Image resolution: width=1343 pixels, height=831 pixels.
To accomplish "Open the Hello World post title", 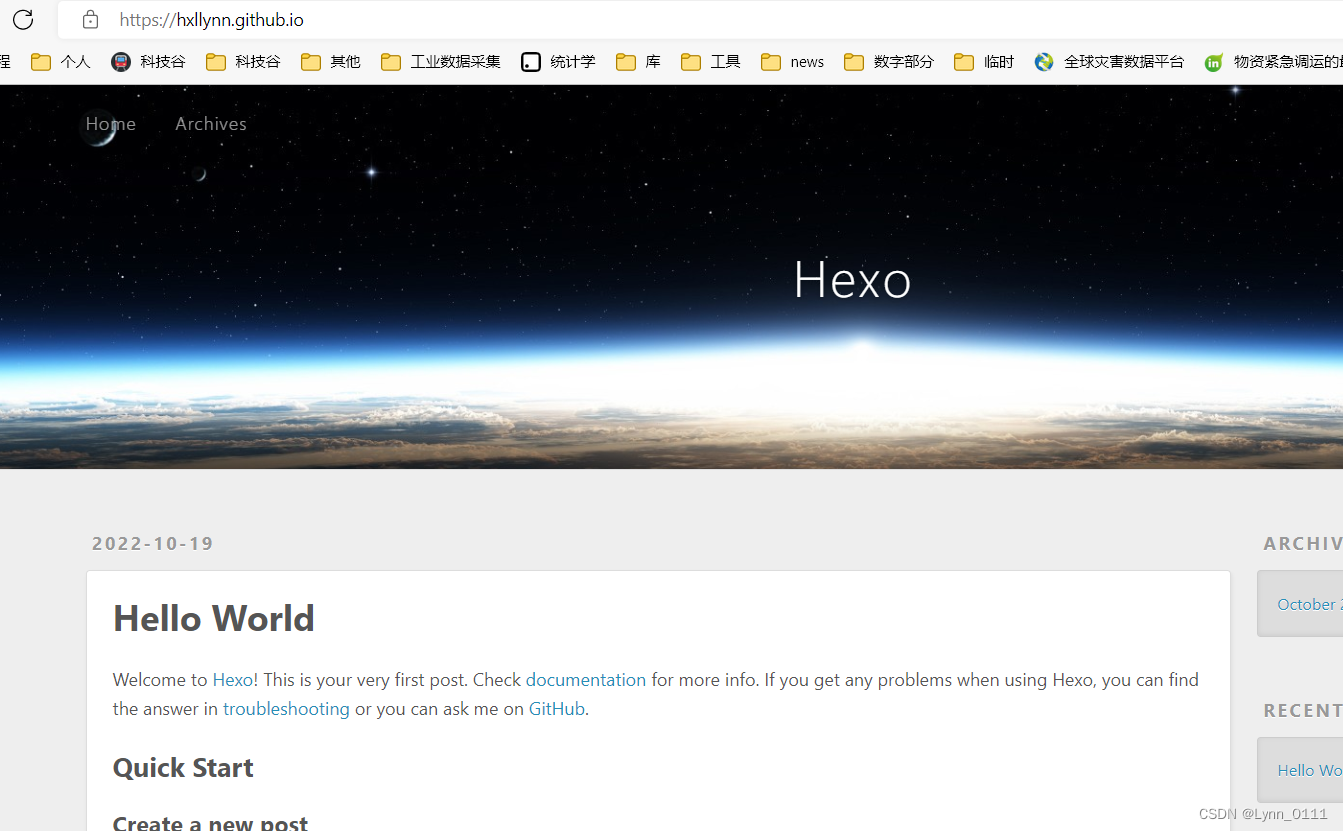I will pos(214,618).
